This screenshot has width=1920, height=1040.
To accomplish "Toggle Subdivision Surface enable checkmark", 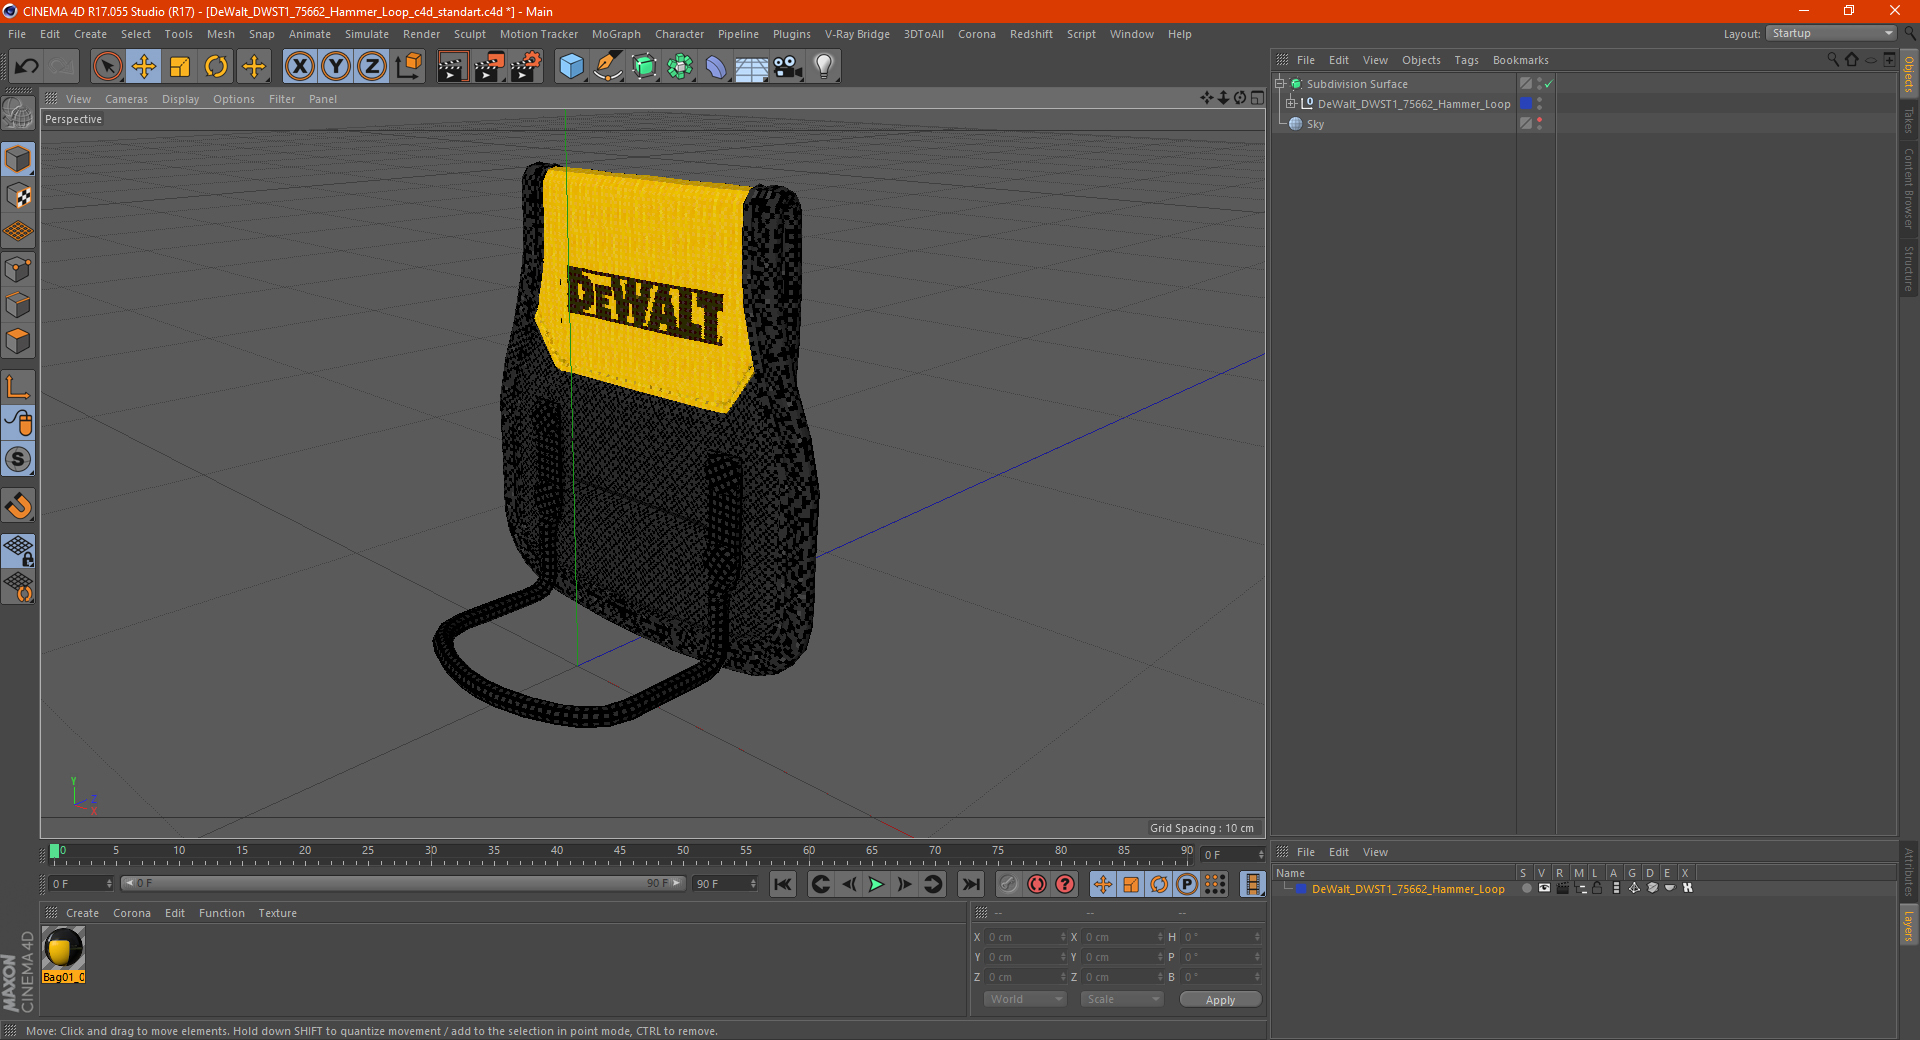I will (x=1548, y=84).
